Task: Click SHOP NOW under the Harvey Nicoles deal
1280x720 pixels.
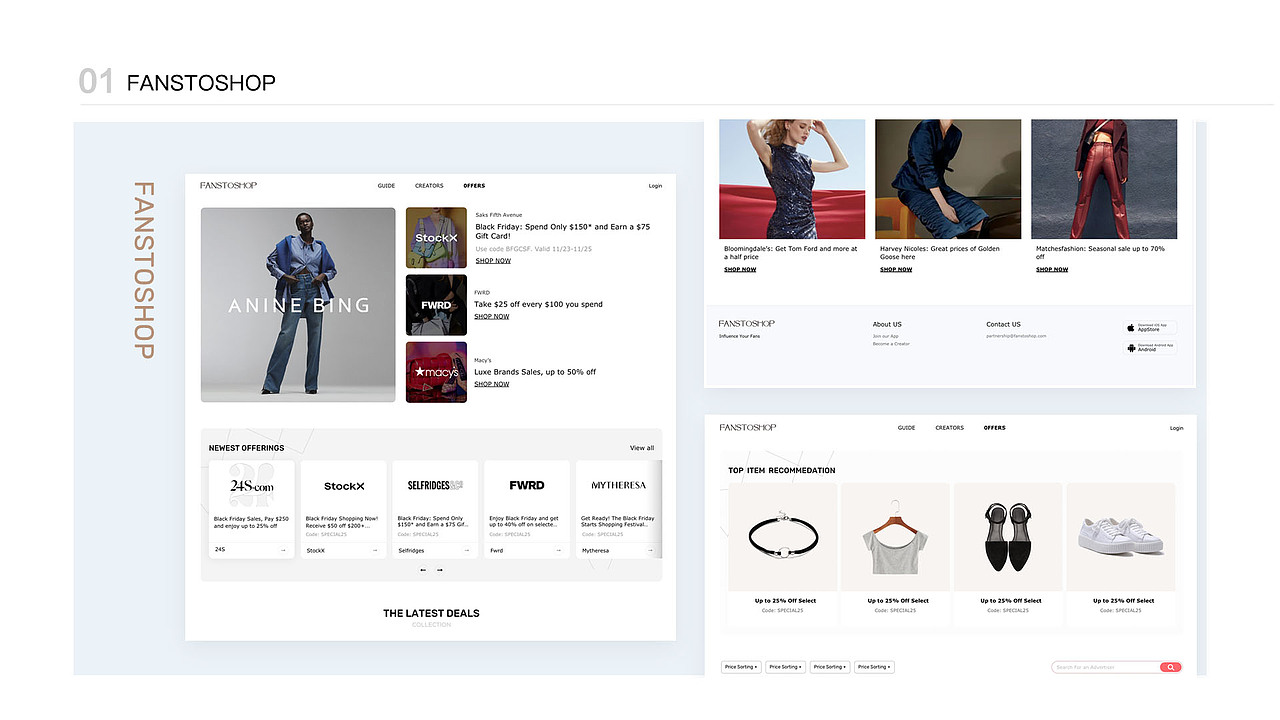Action: [896, 270]
